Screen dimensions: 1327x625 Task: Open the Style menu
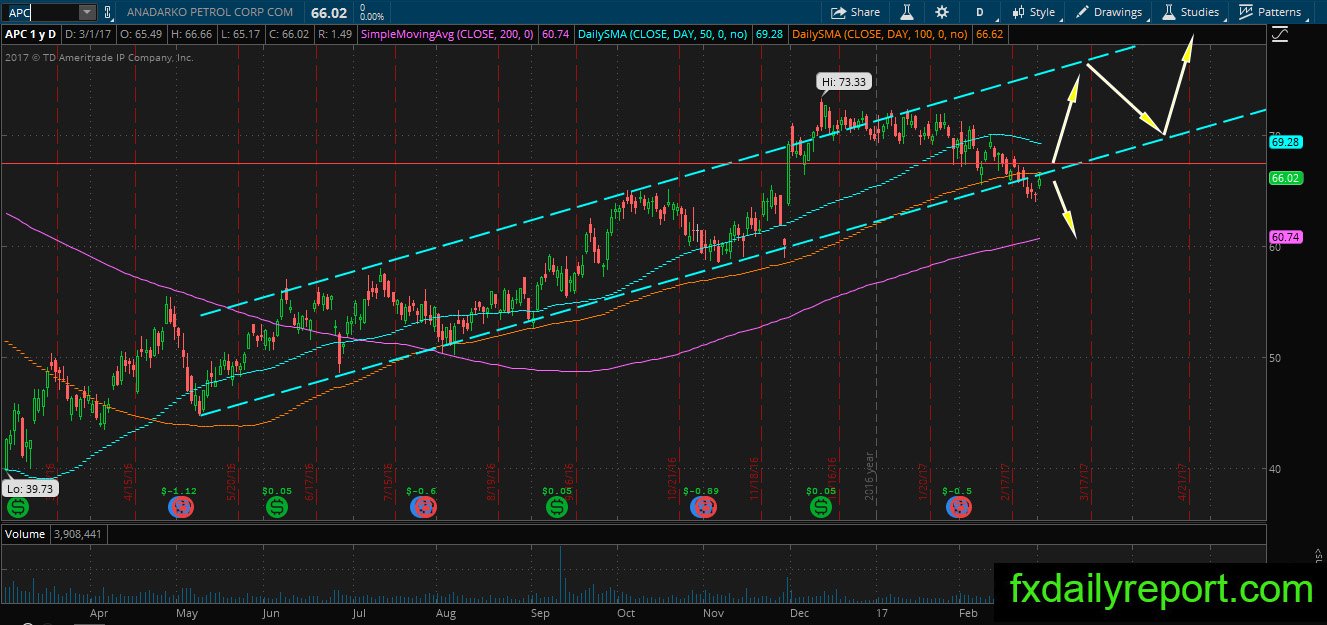click(1034, 12)
